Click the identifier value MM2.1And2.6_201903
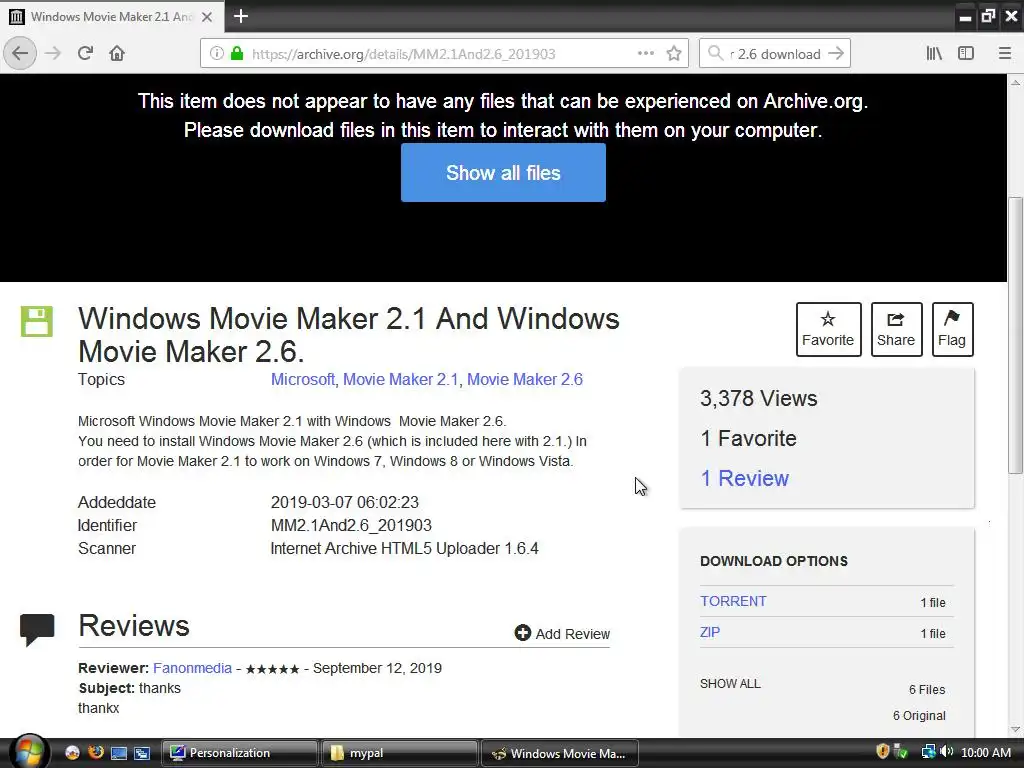Image resolution: width=1024 pixels, height=768 pixels. 351,525
